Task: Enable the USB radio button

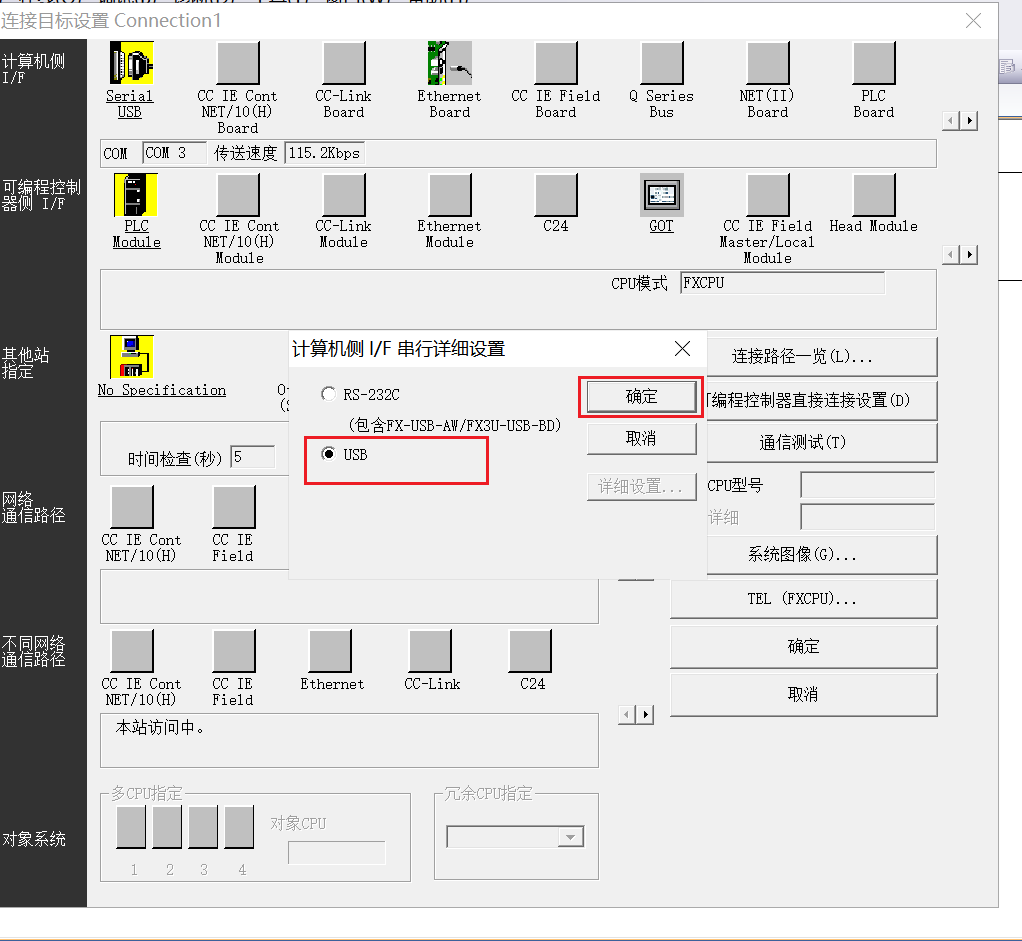Action: coord(329,456)
